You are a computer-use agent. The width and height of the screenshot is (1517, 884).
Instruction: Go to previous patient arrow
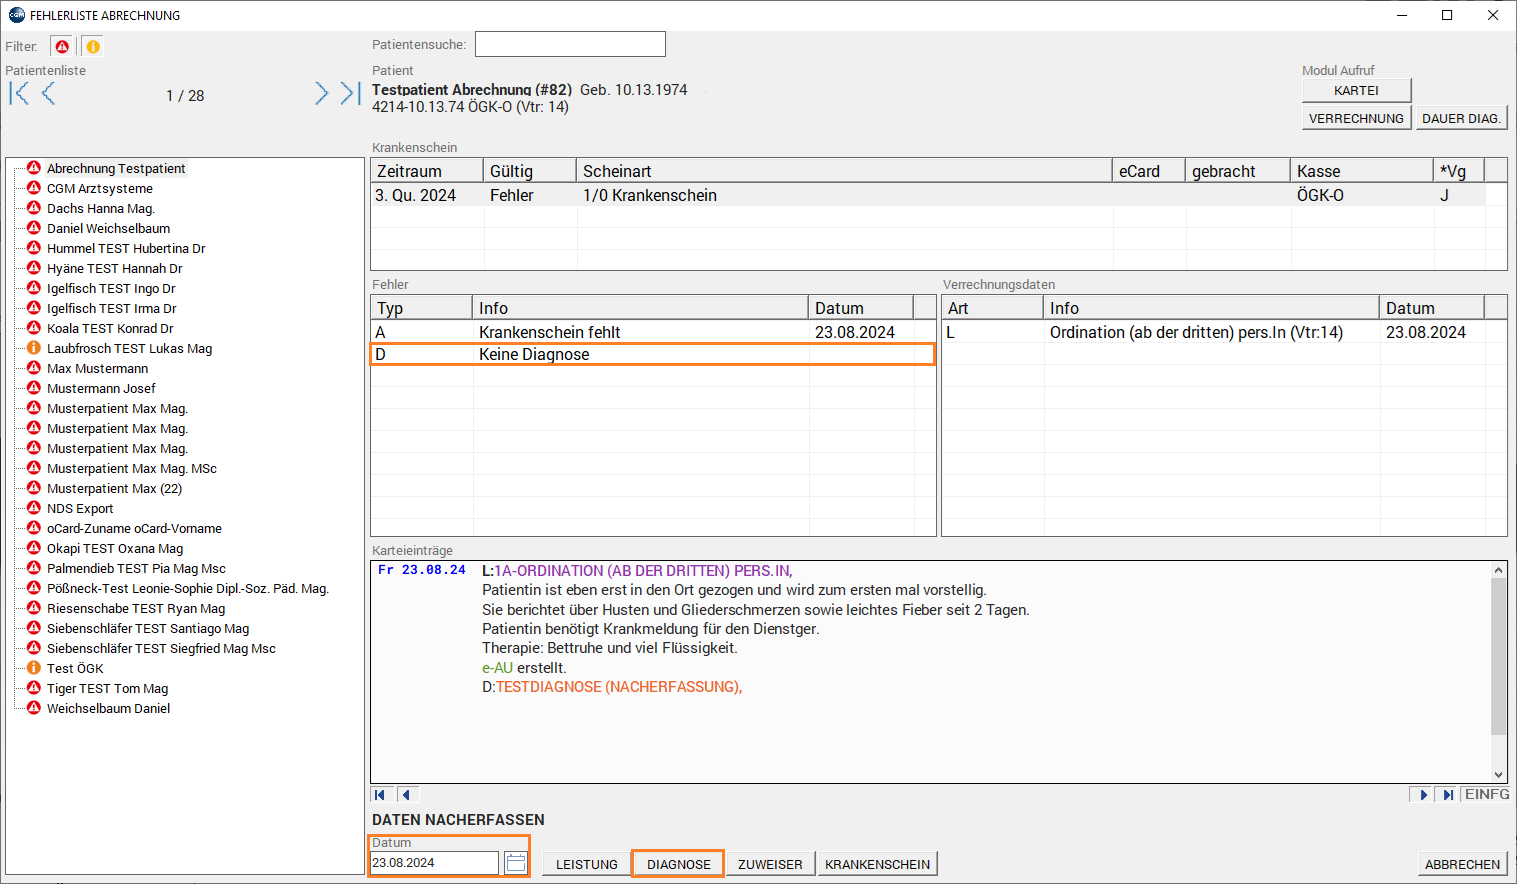[48, 94]
